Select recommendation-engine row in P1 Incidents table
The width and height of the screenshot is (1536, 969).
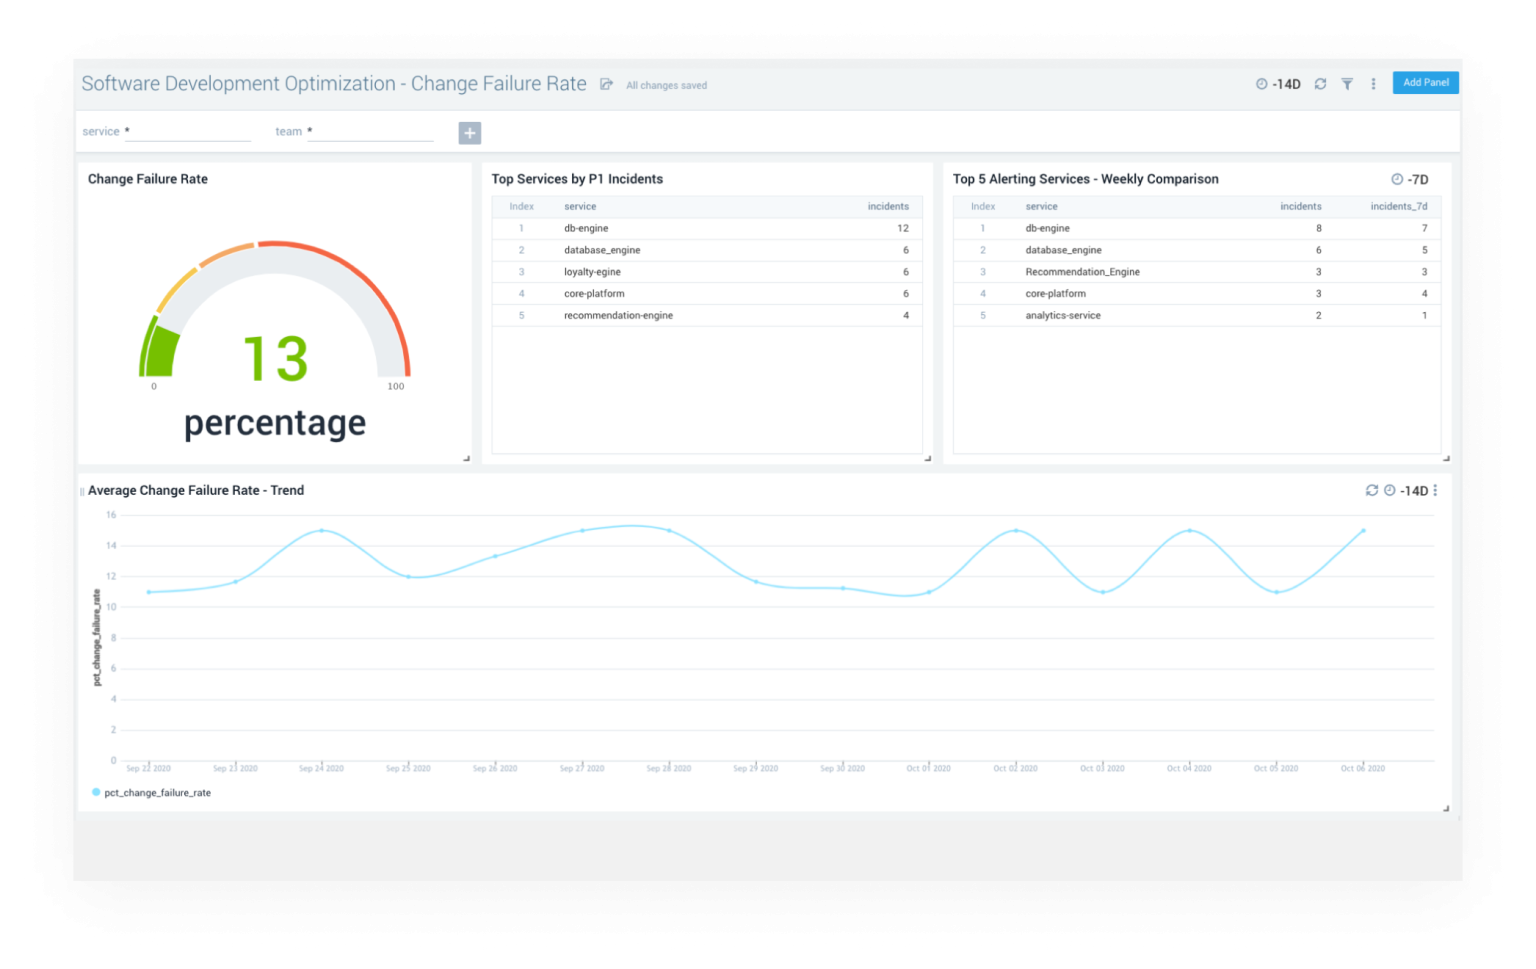(706, 316)
